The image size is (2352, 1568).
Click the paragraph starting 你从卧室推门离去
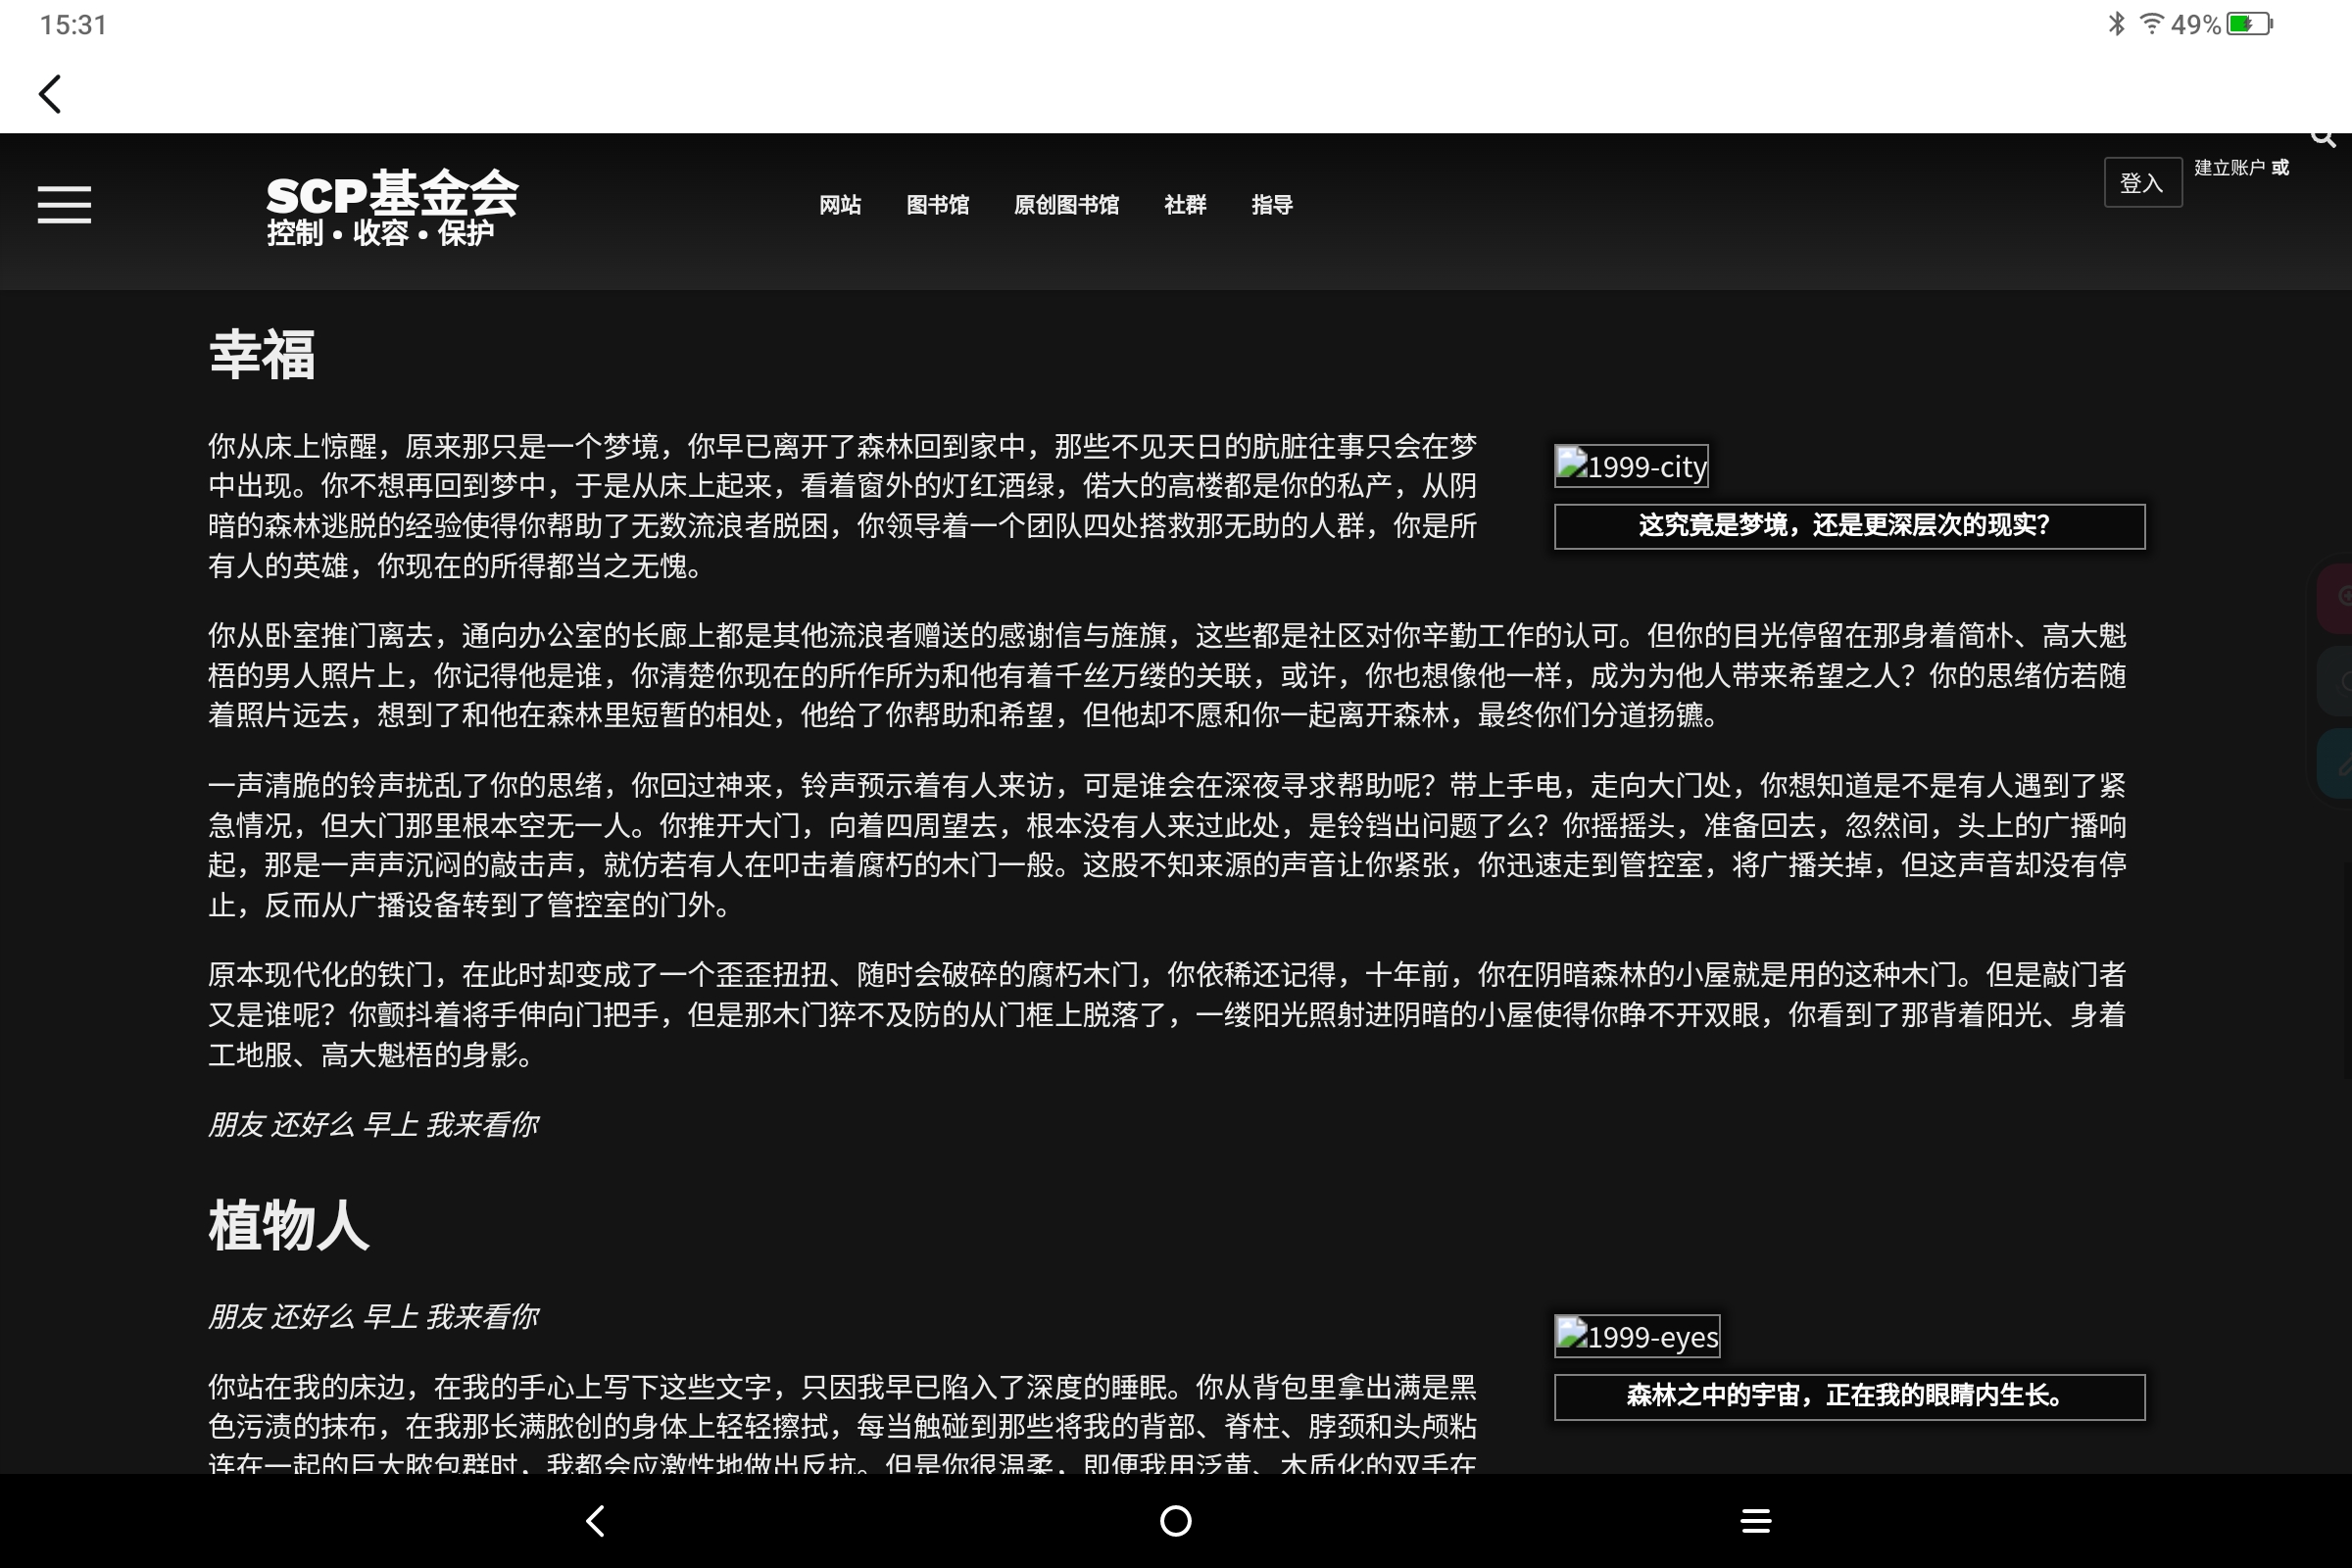pos(1167,675)
